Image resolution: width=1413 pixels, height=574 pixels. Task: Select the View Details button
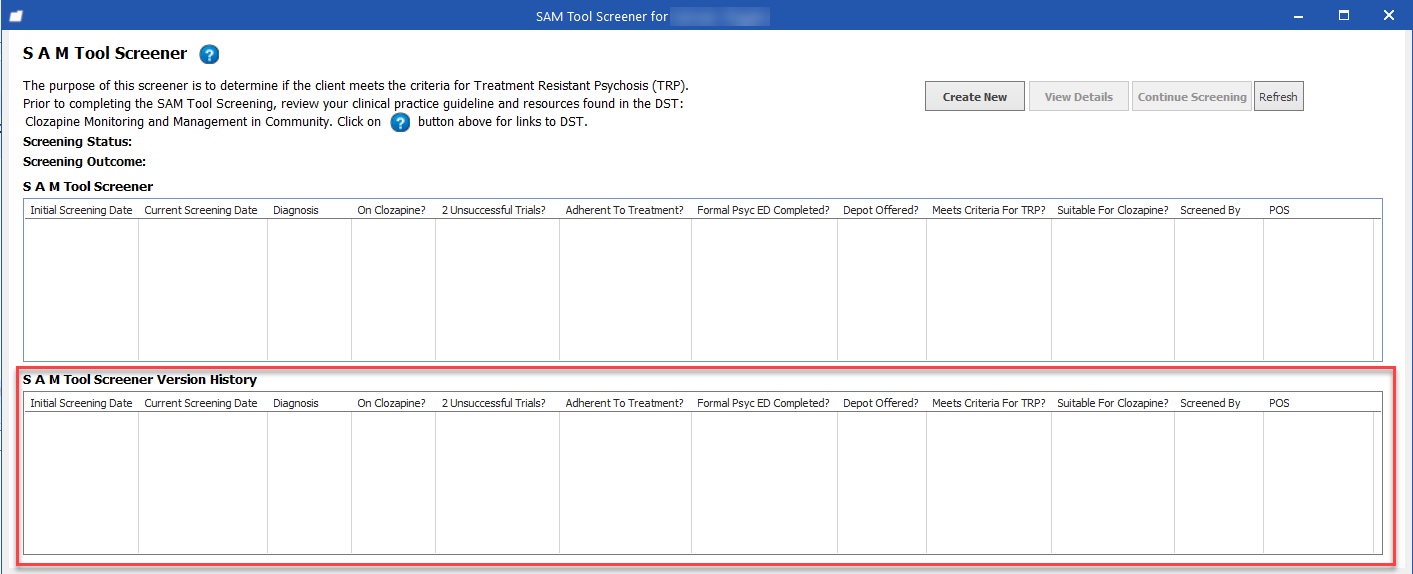(x=1078, y=97)
